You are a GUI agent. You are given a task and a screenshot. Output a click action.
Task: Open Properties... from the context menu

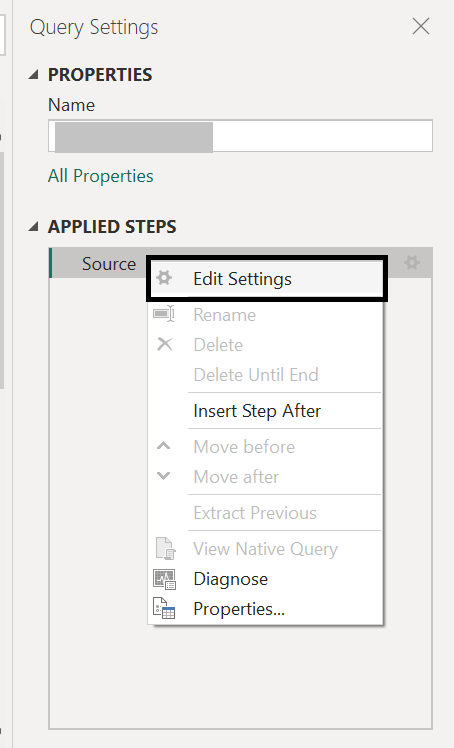click(239, 609)
